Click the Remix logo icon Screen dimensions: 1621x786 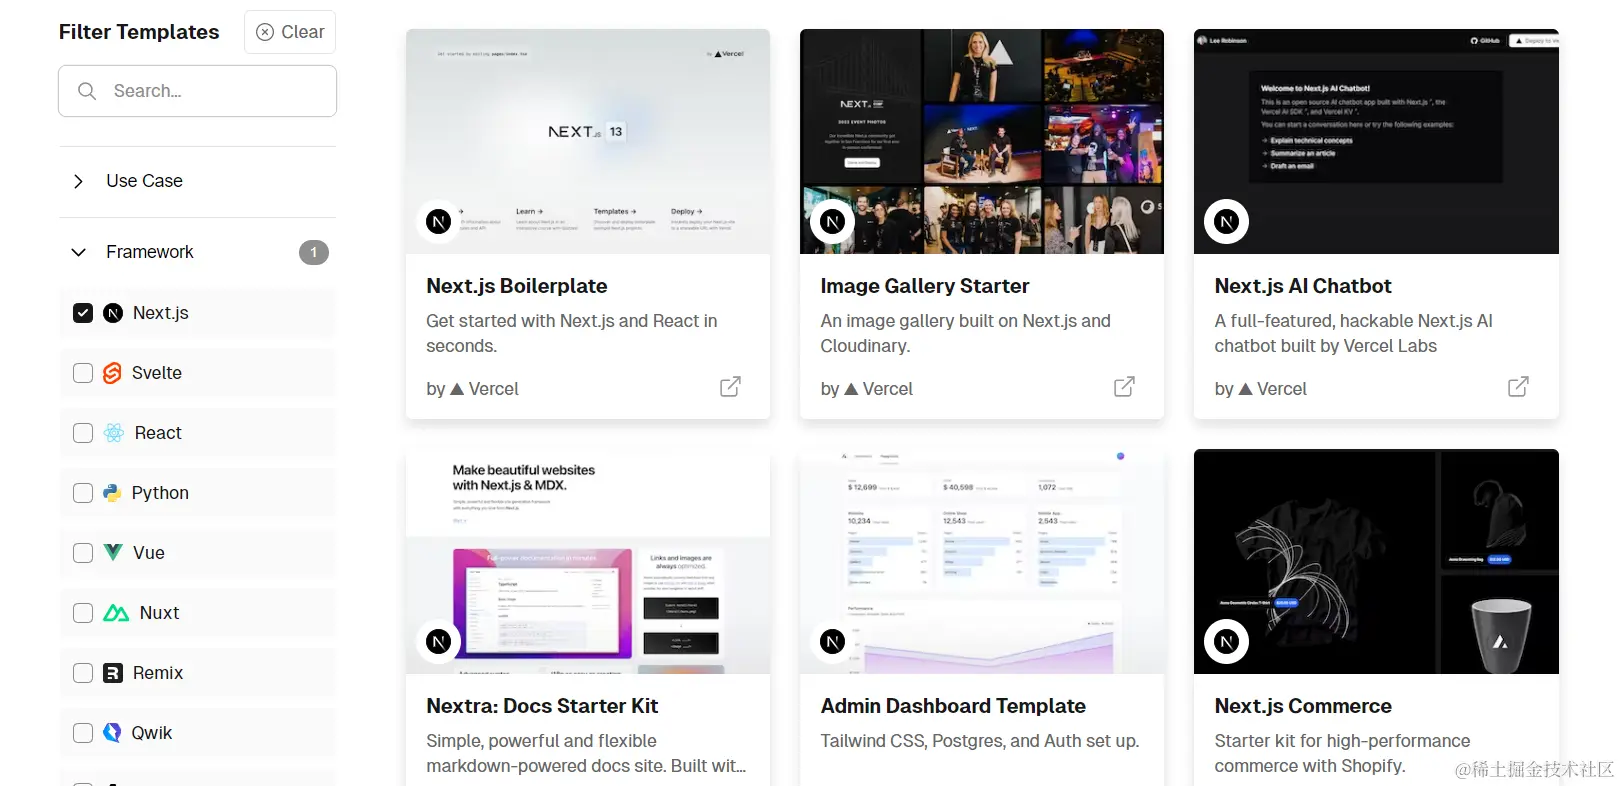pos(113,673)
